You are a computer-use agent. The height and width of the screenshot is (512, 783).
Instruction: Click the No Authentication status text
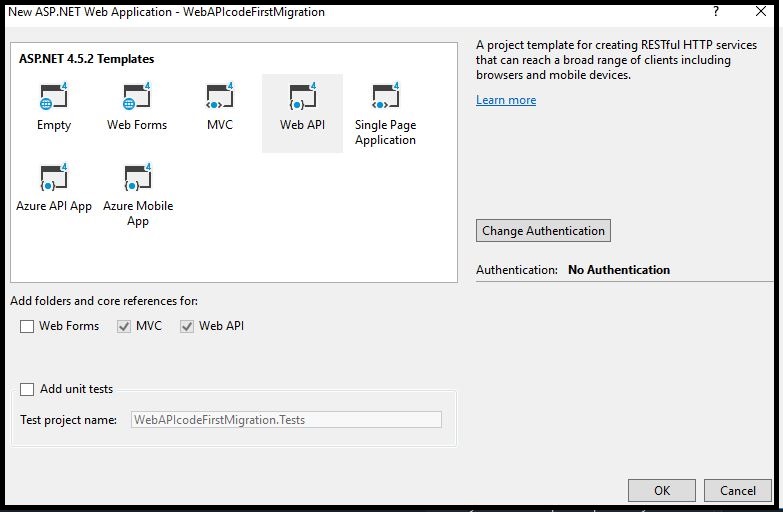619,270
